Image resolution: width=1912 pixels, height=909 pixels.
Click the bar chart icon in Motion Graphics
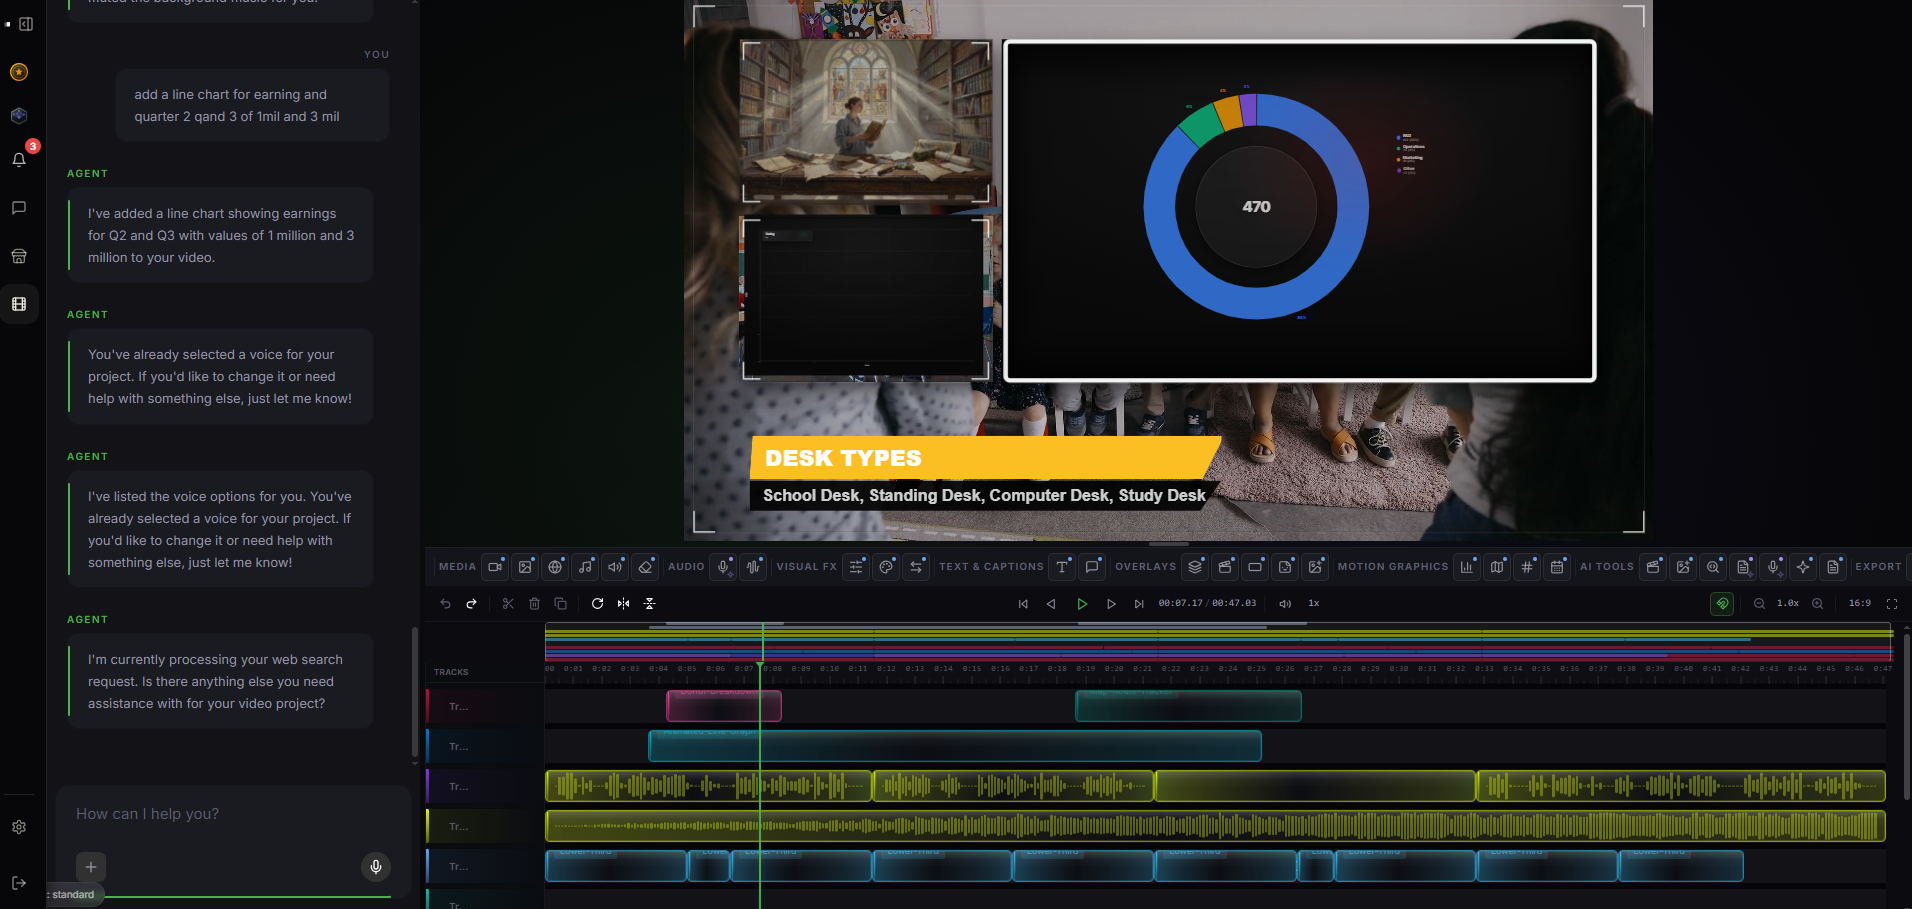(1467, 567)
